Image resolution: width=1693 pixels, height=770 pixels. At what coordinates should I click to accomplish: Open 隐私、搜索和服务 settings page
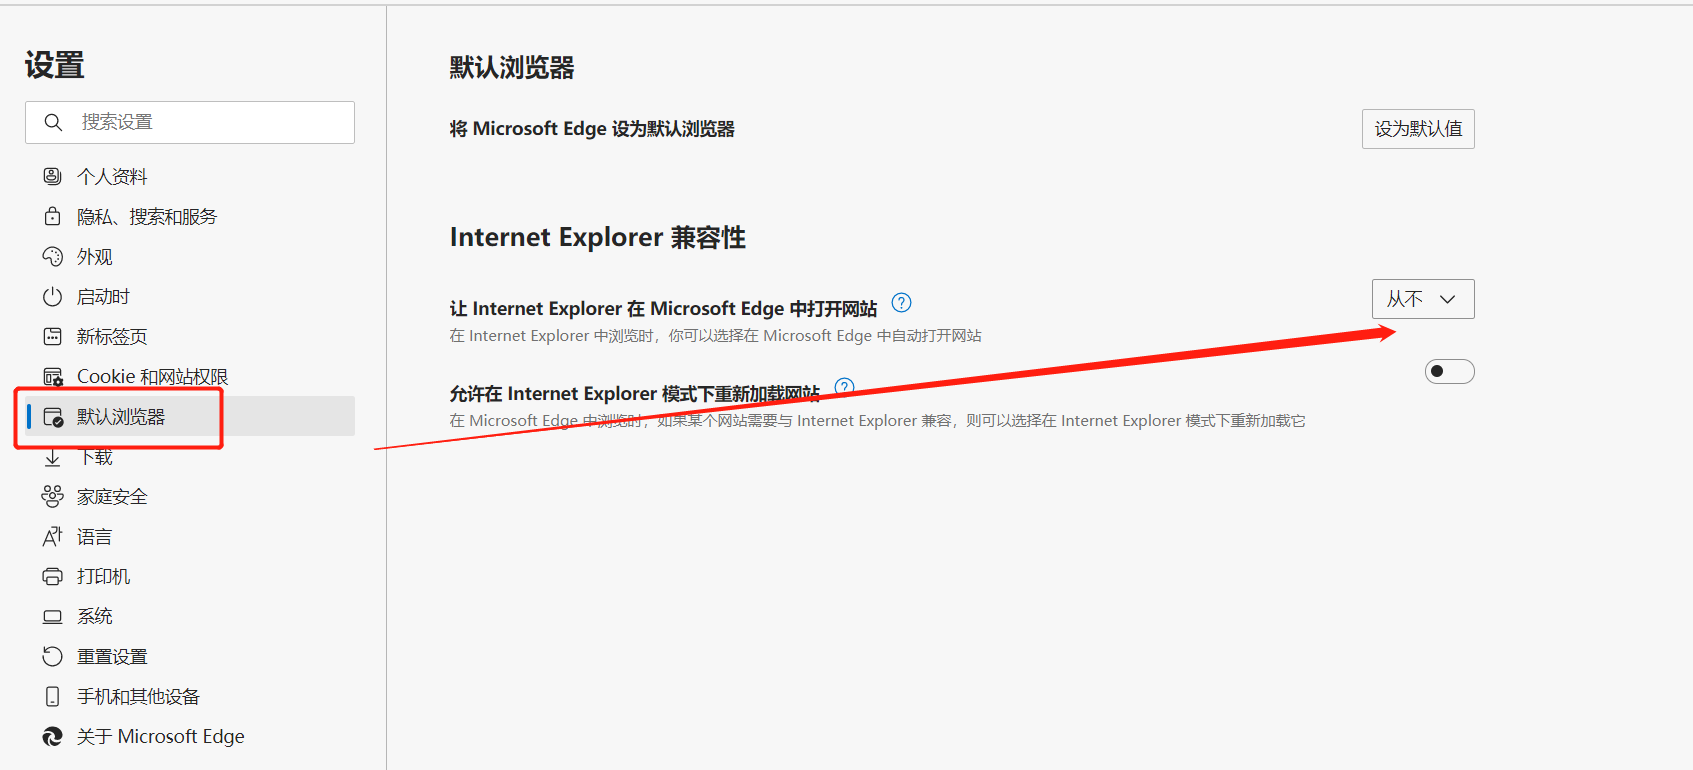(190, 216)
